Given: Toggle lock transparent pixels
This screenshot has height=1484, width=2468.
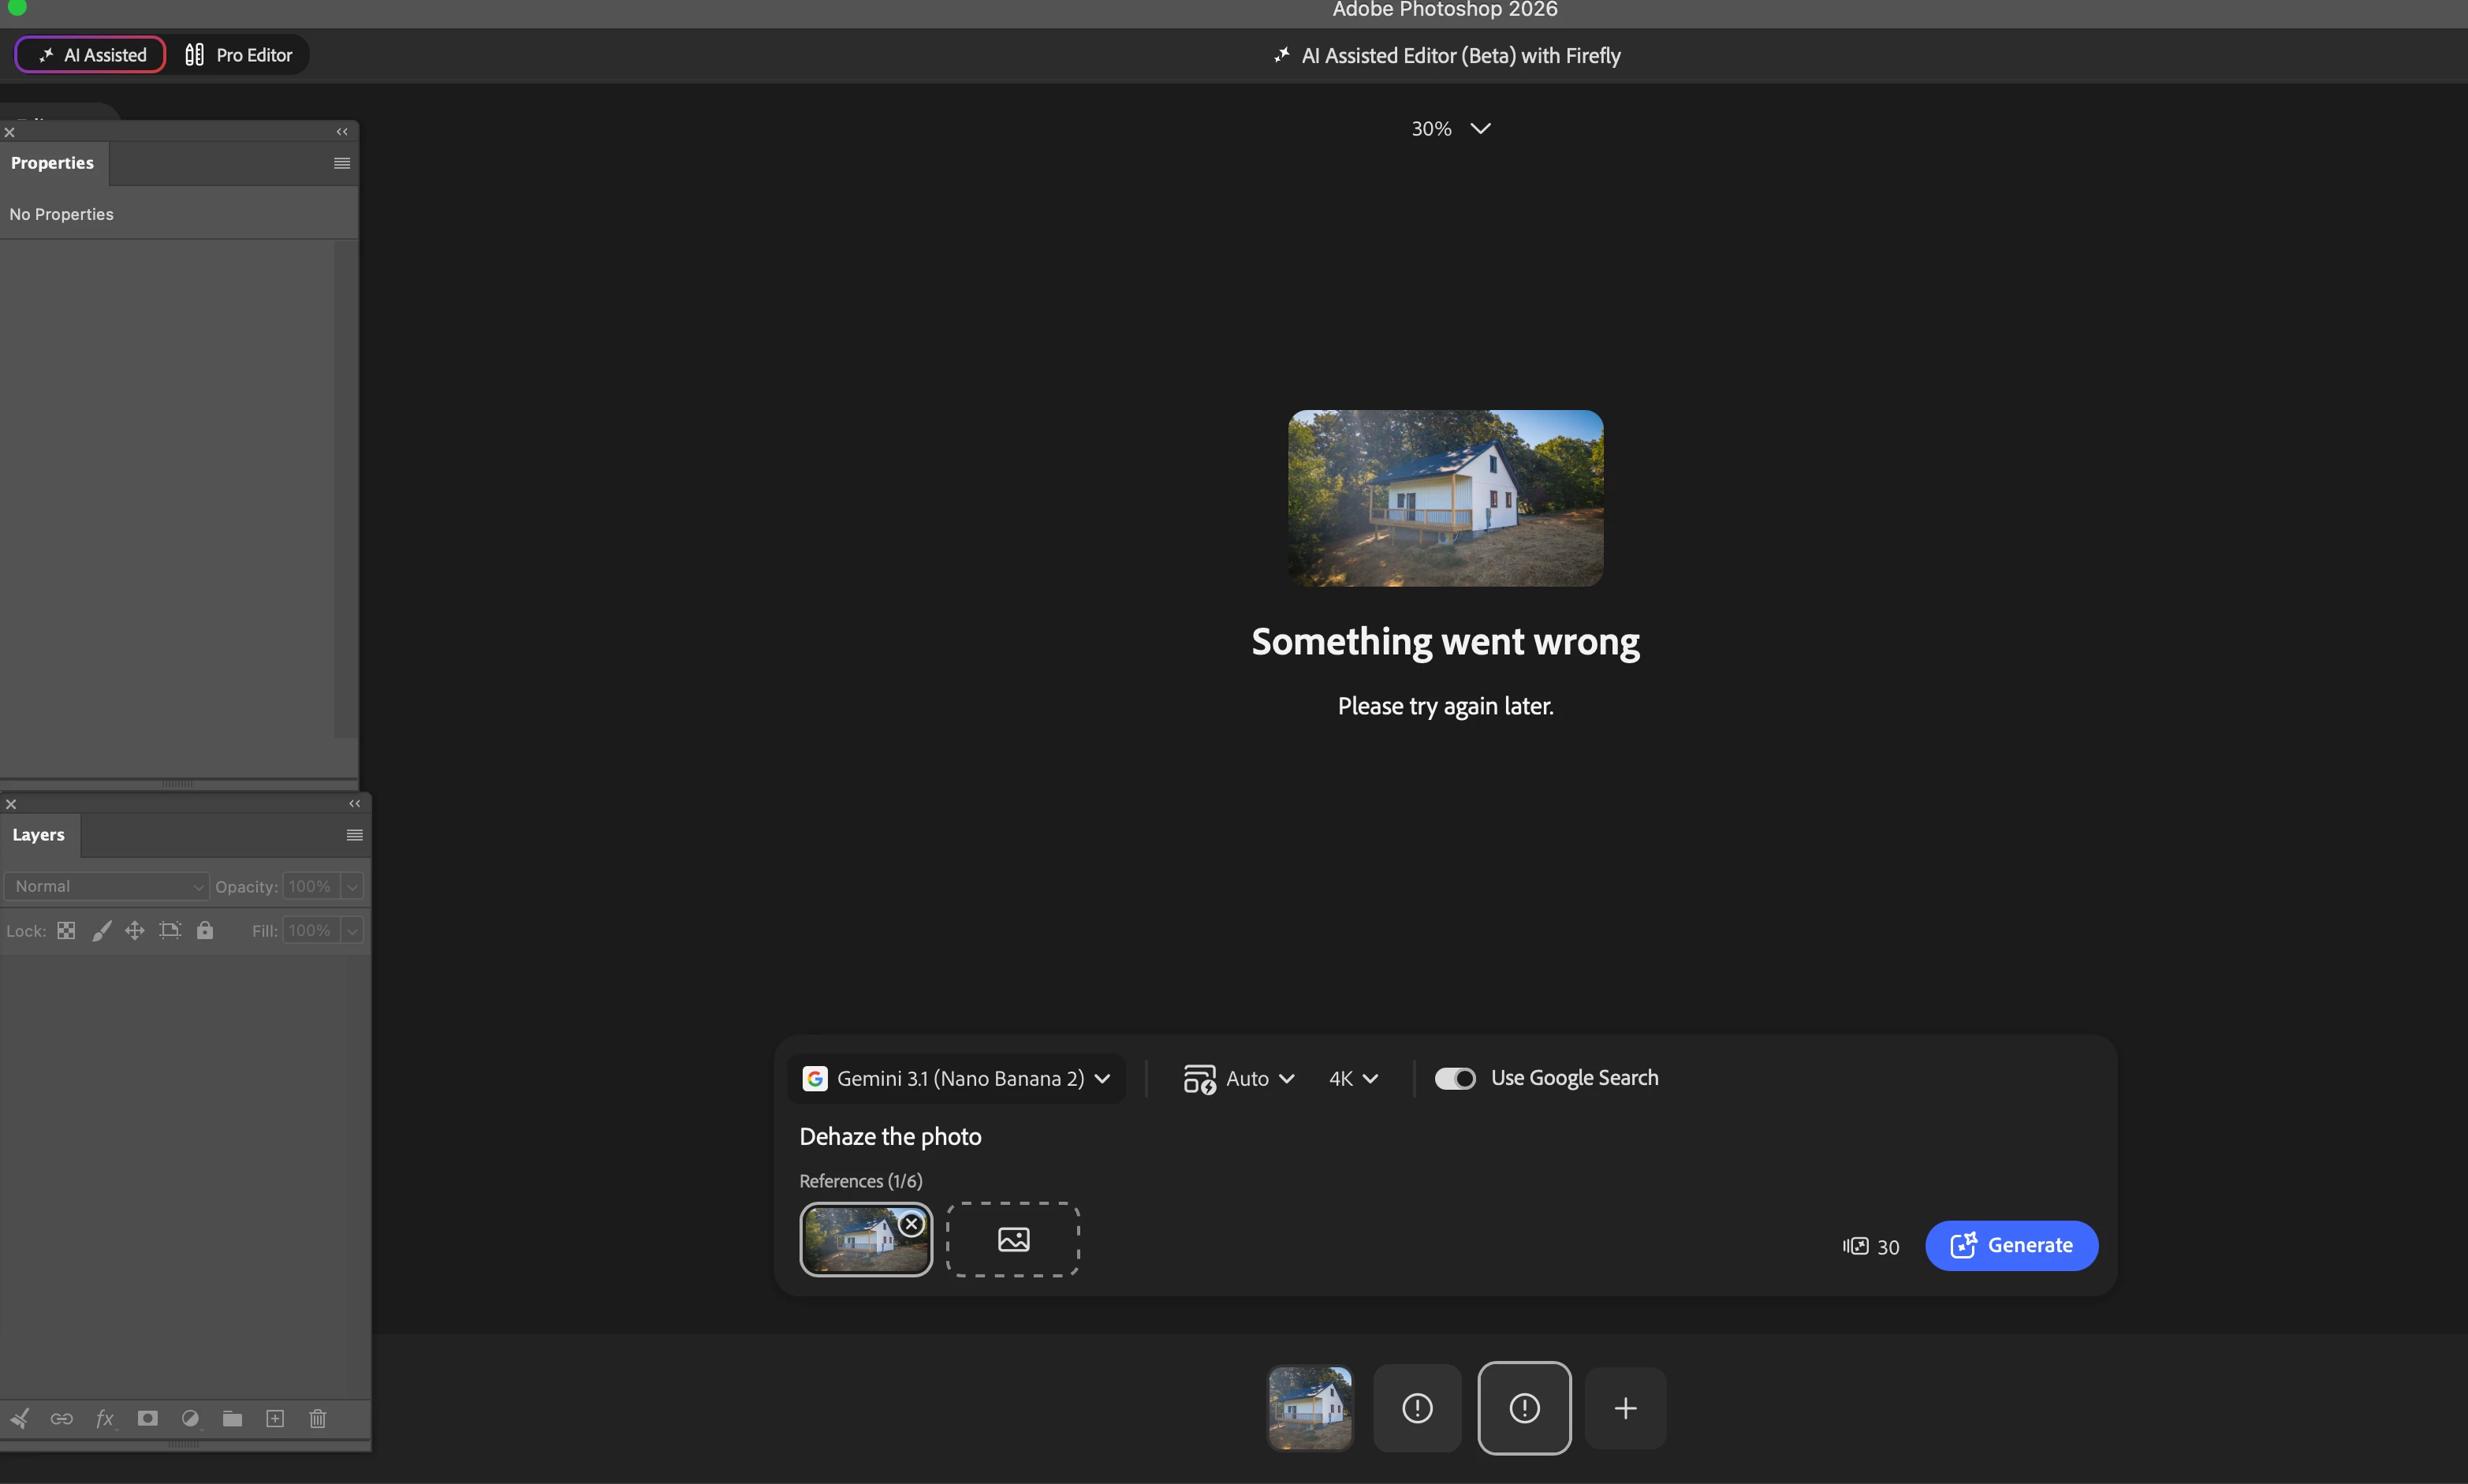Looking at the screenshot, I should click(x=66, y=930).
